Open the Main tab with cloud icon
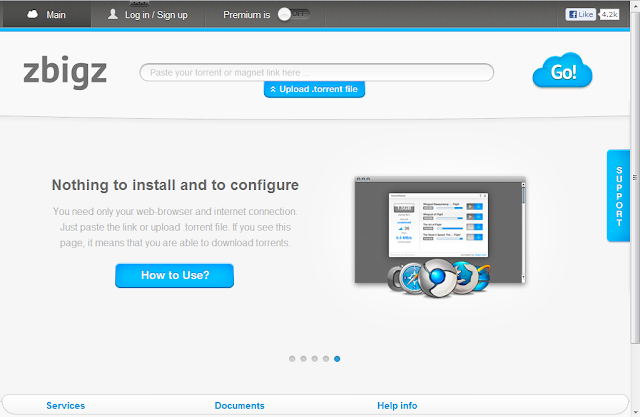The image size is (640, 417). point(46,15)
